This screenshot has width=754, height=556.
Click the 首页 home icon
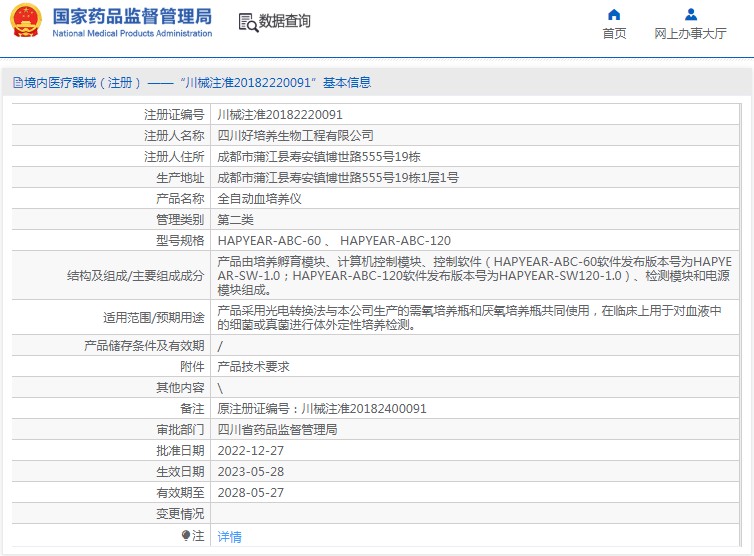click(614, 14)
